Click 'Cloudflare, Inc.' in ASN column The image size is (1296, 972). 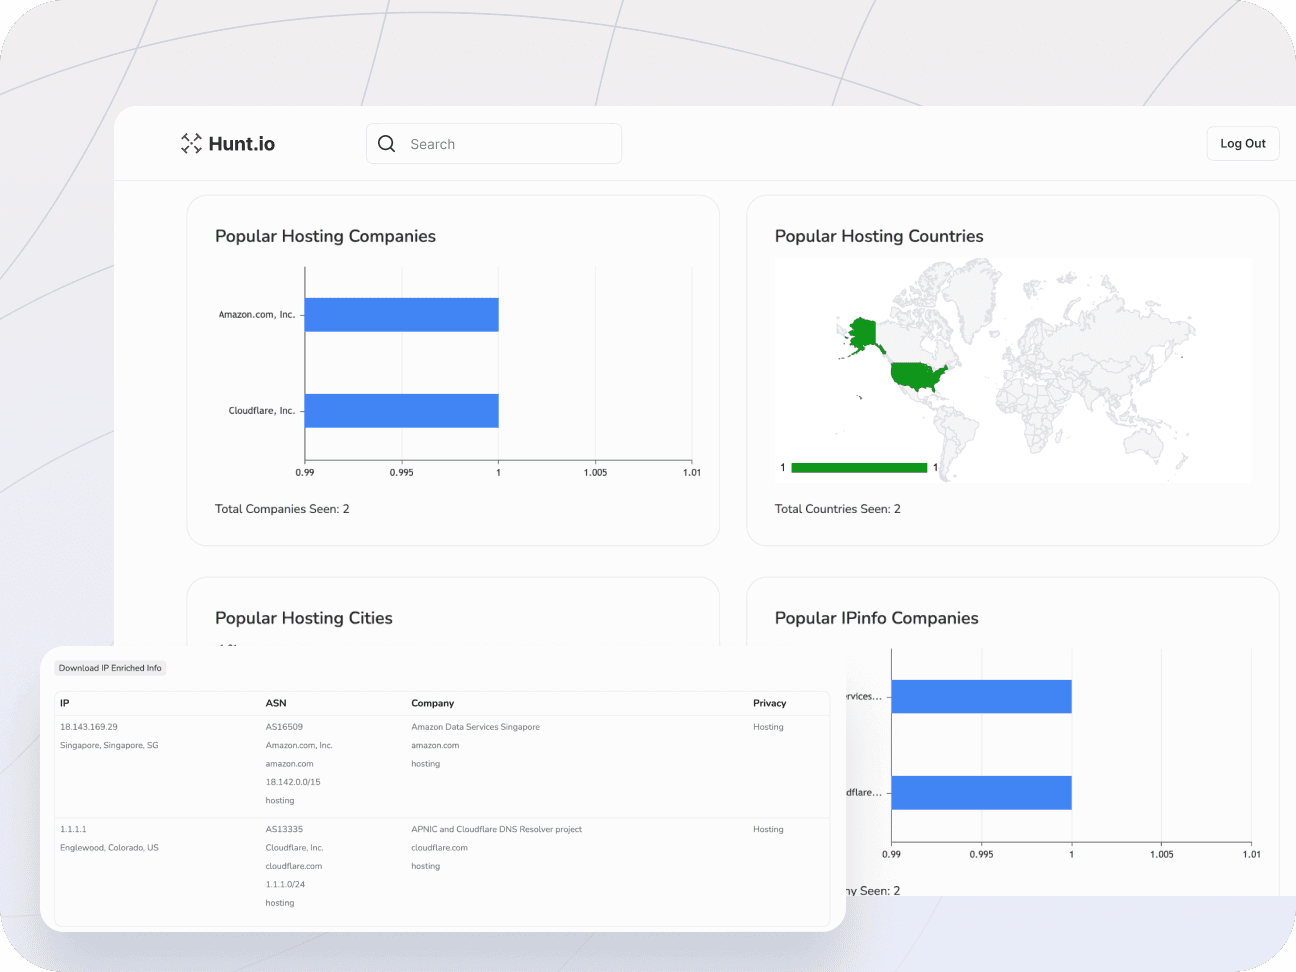point(295,847)
